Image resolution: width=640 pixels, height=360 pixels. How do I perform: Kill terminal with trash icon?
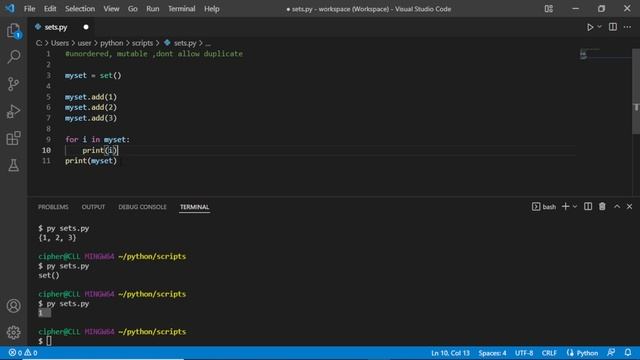[602, 207]
